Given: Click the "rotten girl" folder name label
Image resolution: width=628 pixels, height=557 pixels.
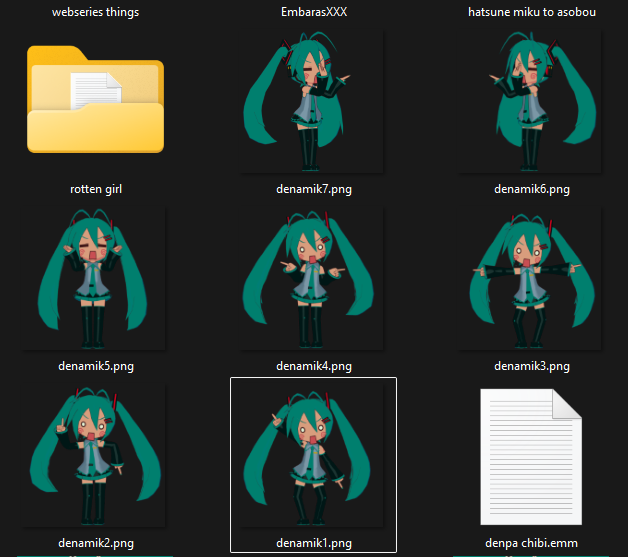Looking at the screenshot, I should (96, 189).
